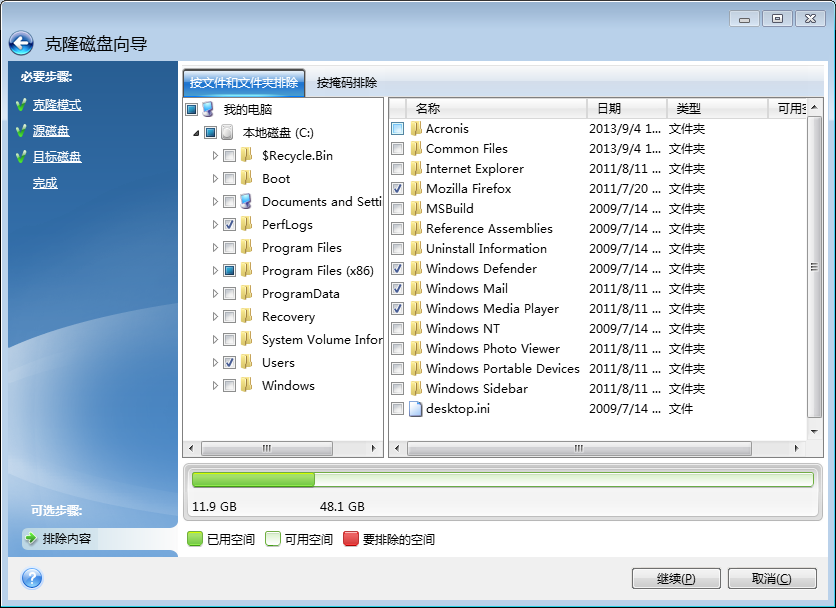Screen dimensions: 836x608
Task: Click the disk space usage bar
Action: (502, 479)
